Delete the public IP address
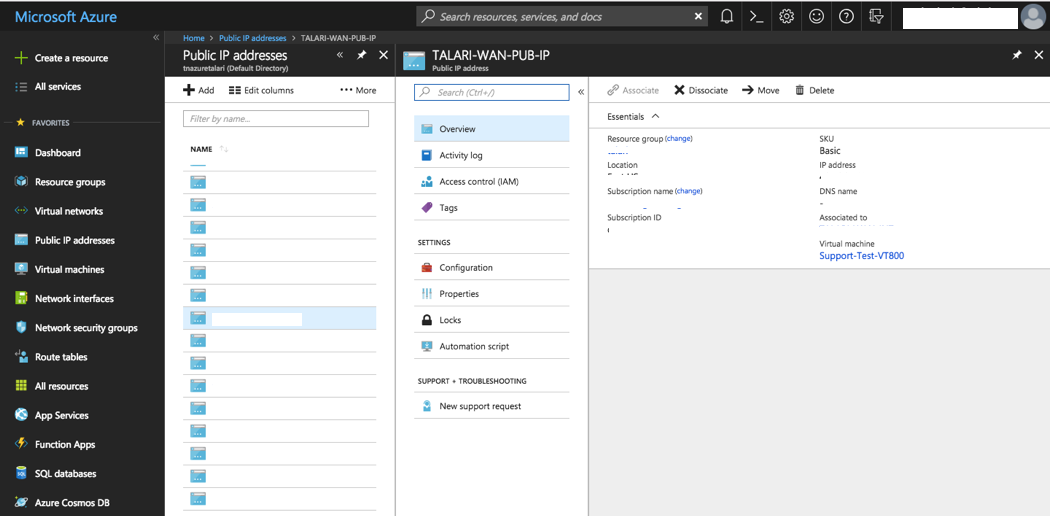1050x516 pixels. tap(814, 90)
